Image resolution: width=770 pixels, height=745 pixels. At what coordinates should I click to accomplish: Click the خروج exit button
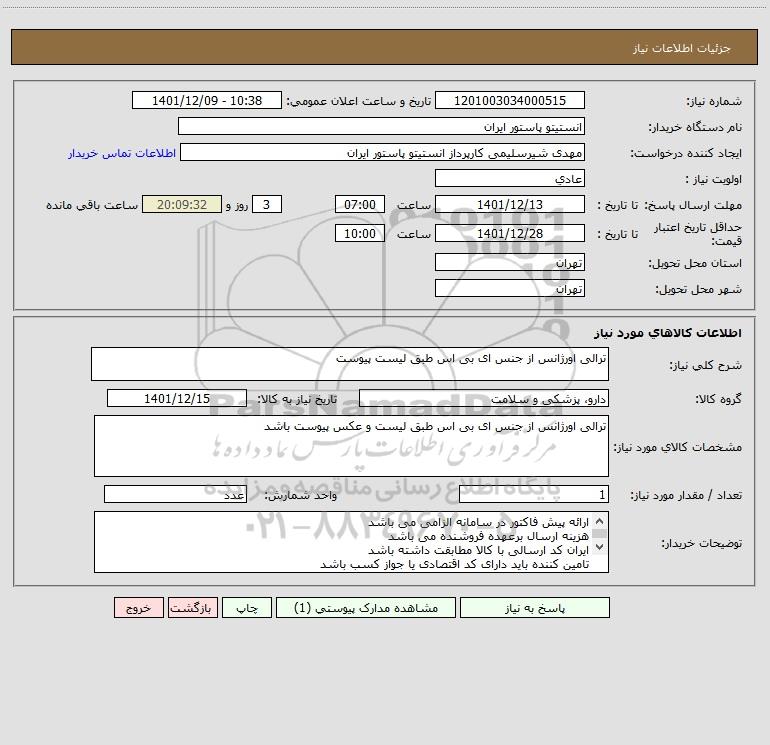point(138,608)
